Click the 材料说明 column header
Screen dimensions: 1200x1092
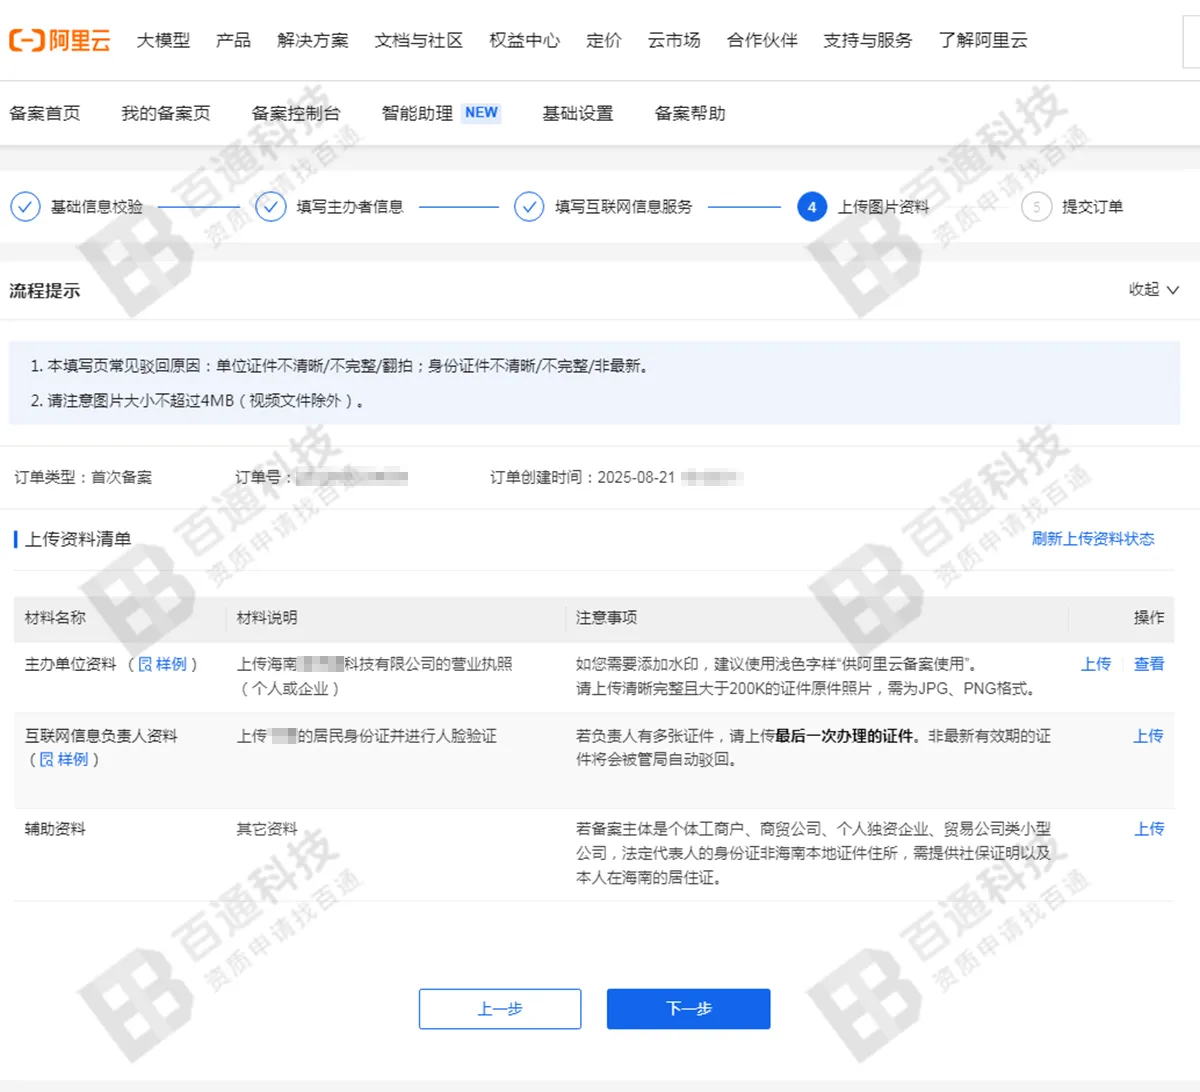pyautogui.click(x=267, y=618)
